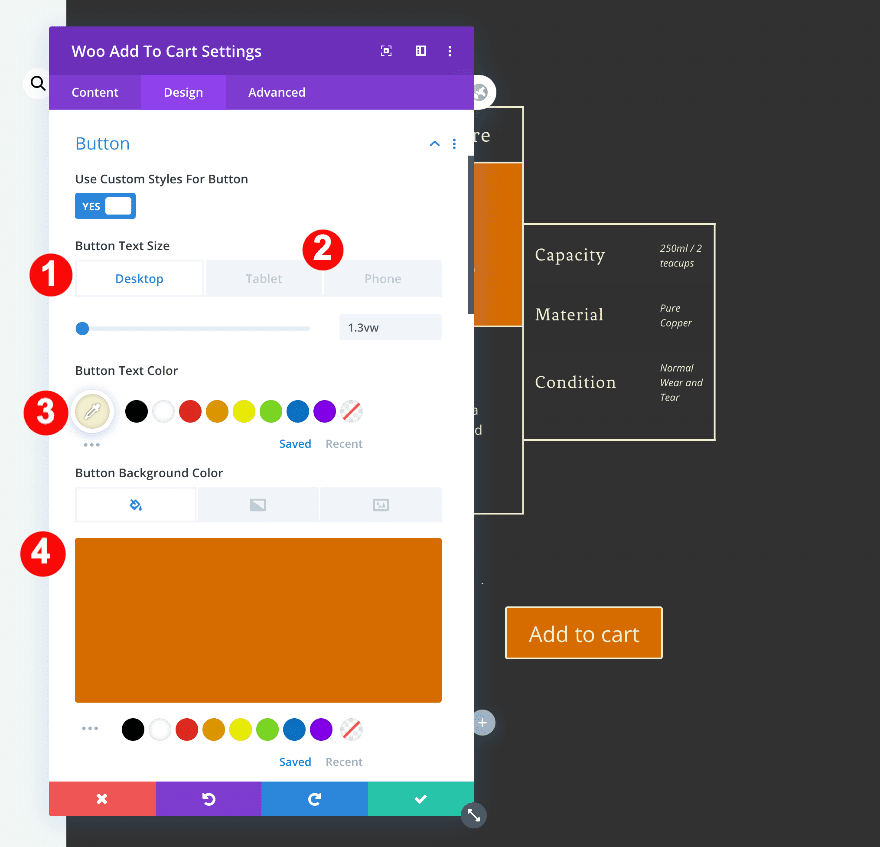
Task: Click the modal resize handle arrow icon
Action: [x=474, y=816]
